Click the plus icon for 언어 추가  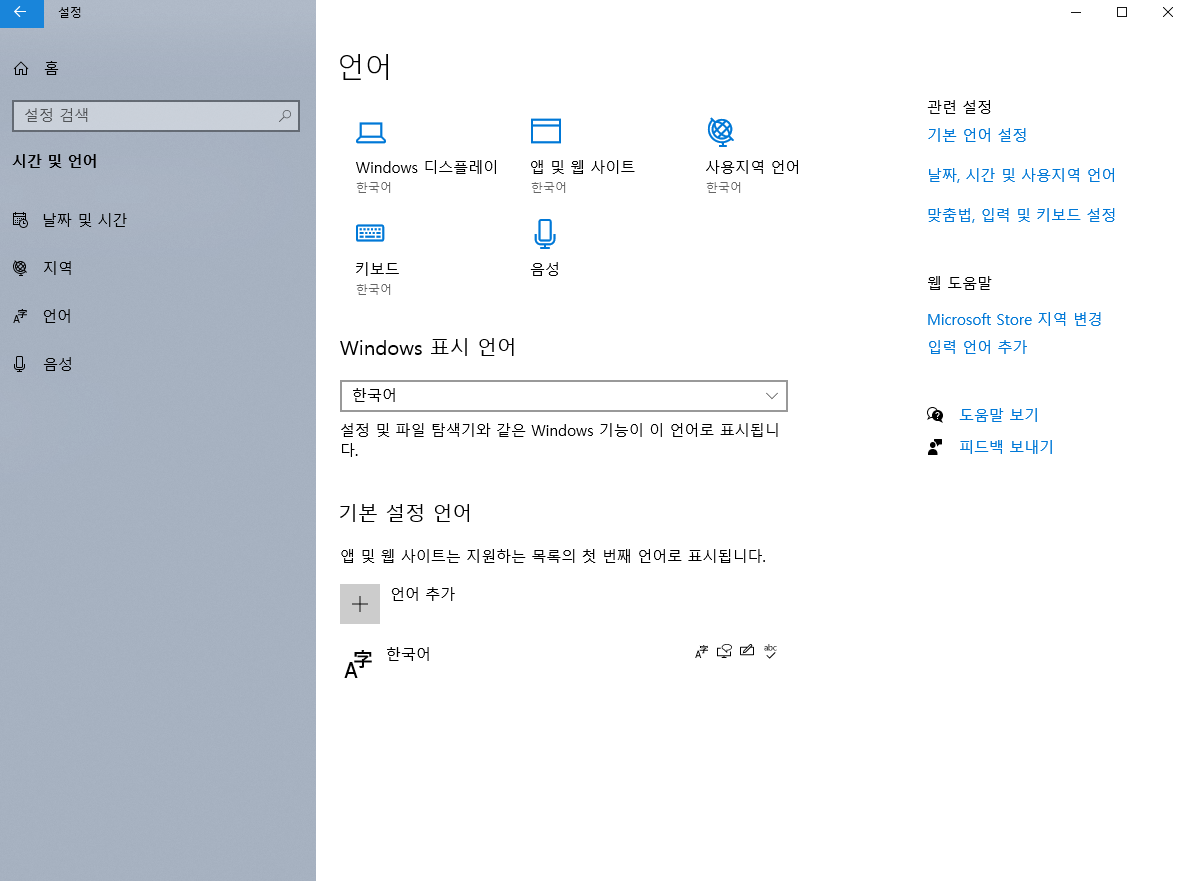point(360,604)
